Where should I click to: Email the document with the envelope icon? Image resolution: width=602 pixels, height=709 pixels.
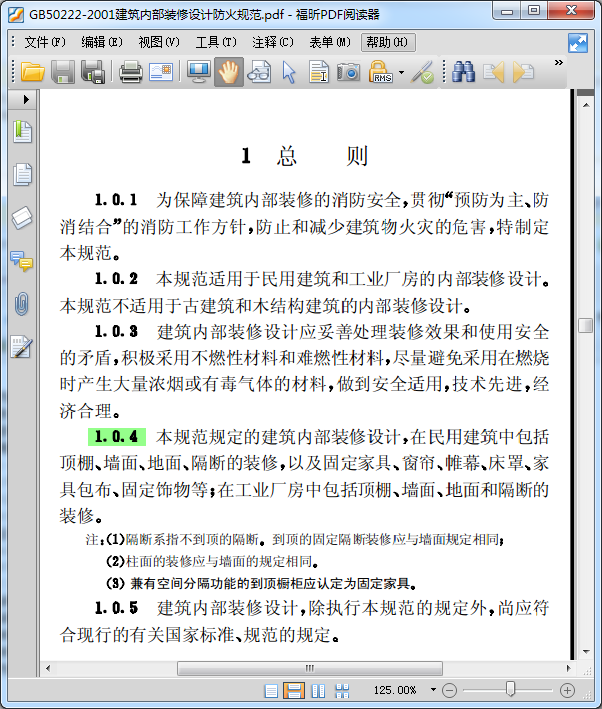click(x=161, y=72)
